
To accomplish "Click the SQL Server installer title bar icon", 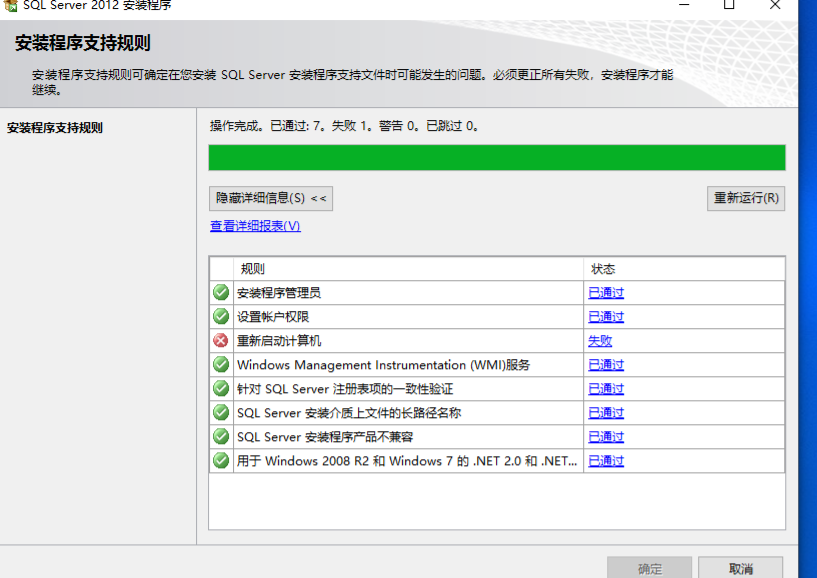I will pos(10,5).
